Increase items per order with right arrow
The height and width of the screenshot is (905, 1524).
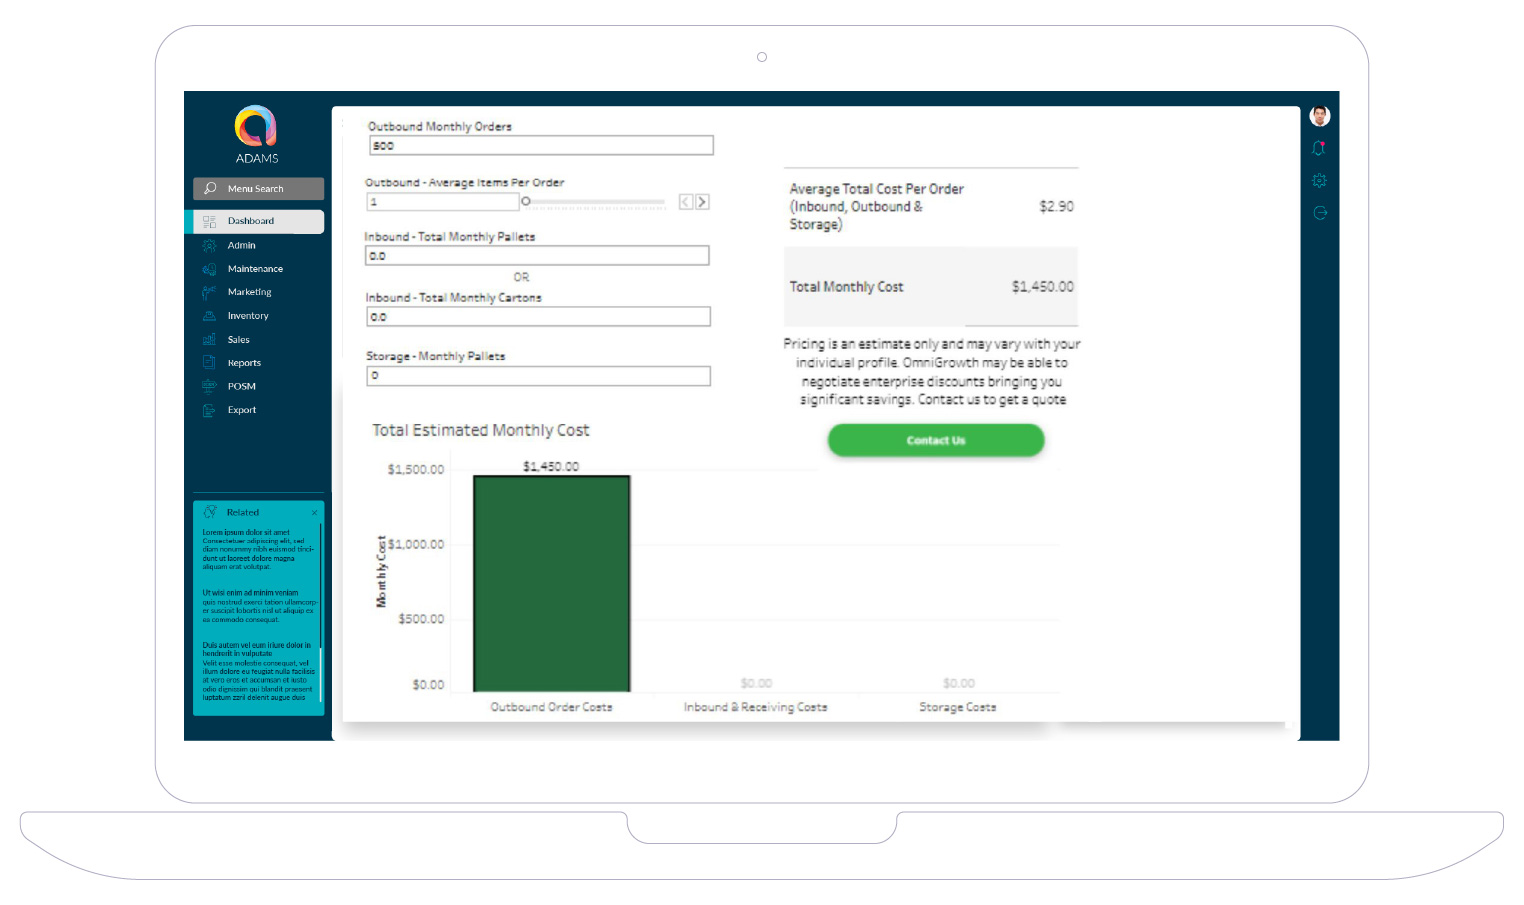pyautogui.click(x=702, y=202)
